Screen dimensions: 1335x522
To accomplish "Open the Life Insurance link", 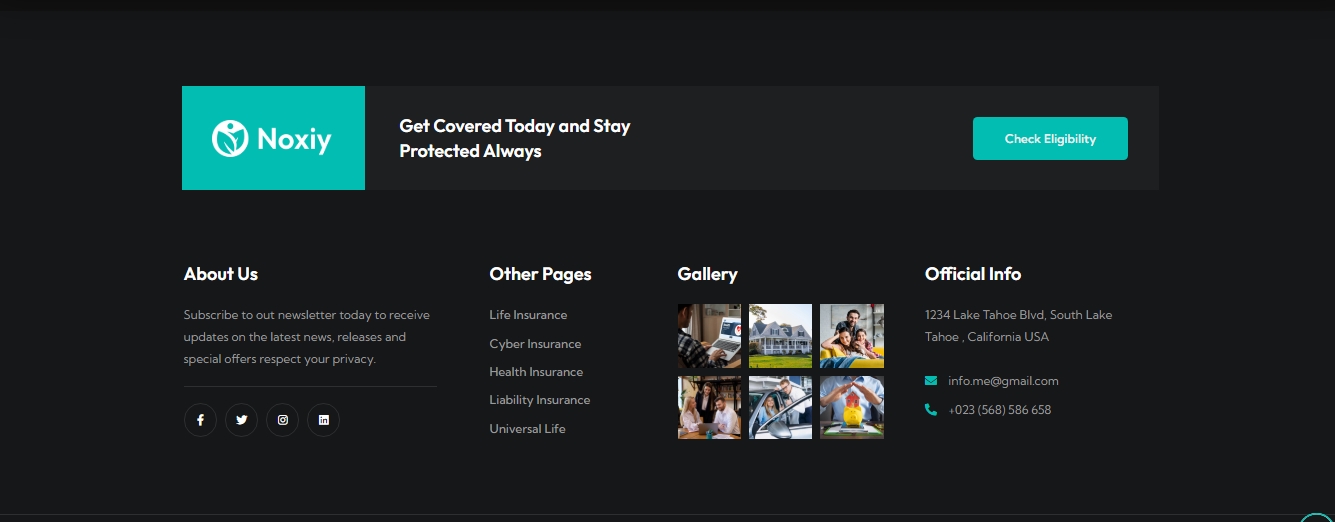I will click(528, 315).
